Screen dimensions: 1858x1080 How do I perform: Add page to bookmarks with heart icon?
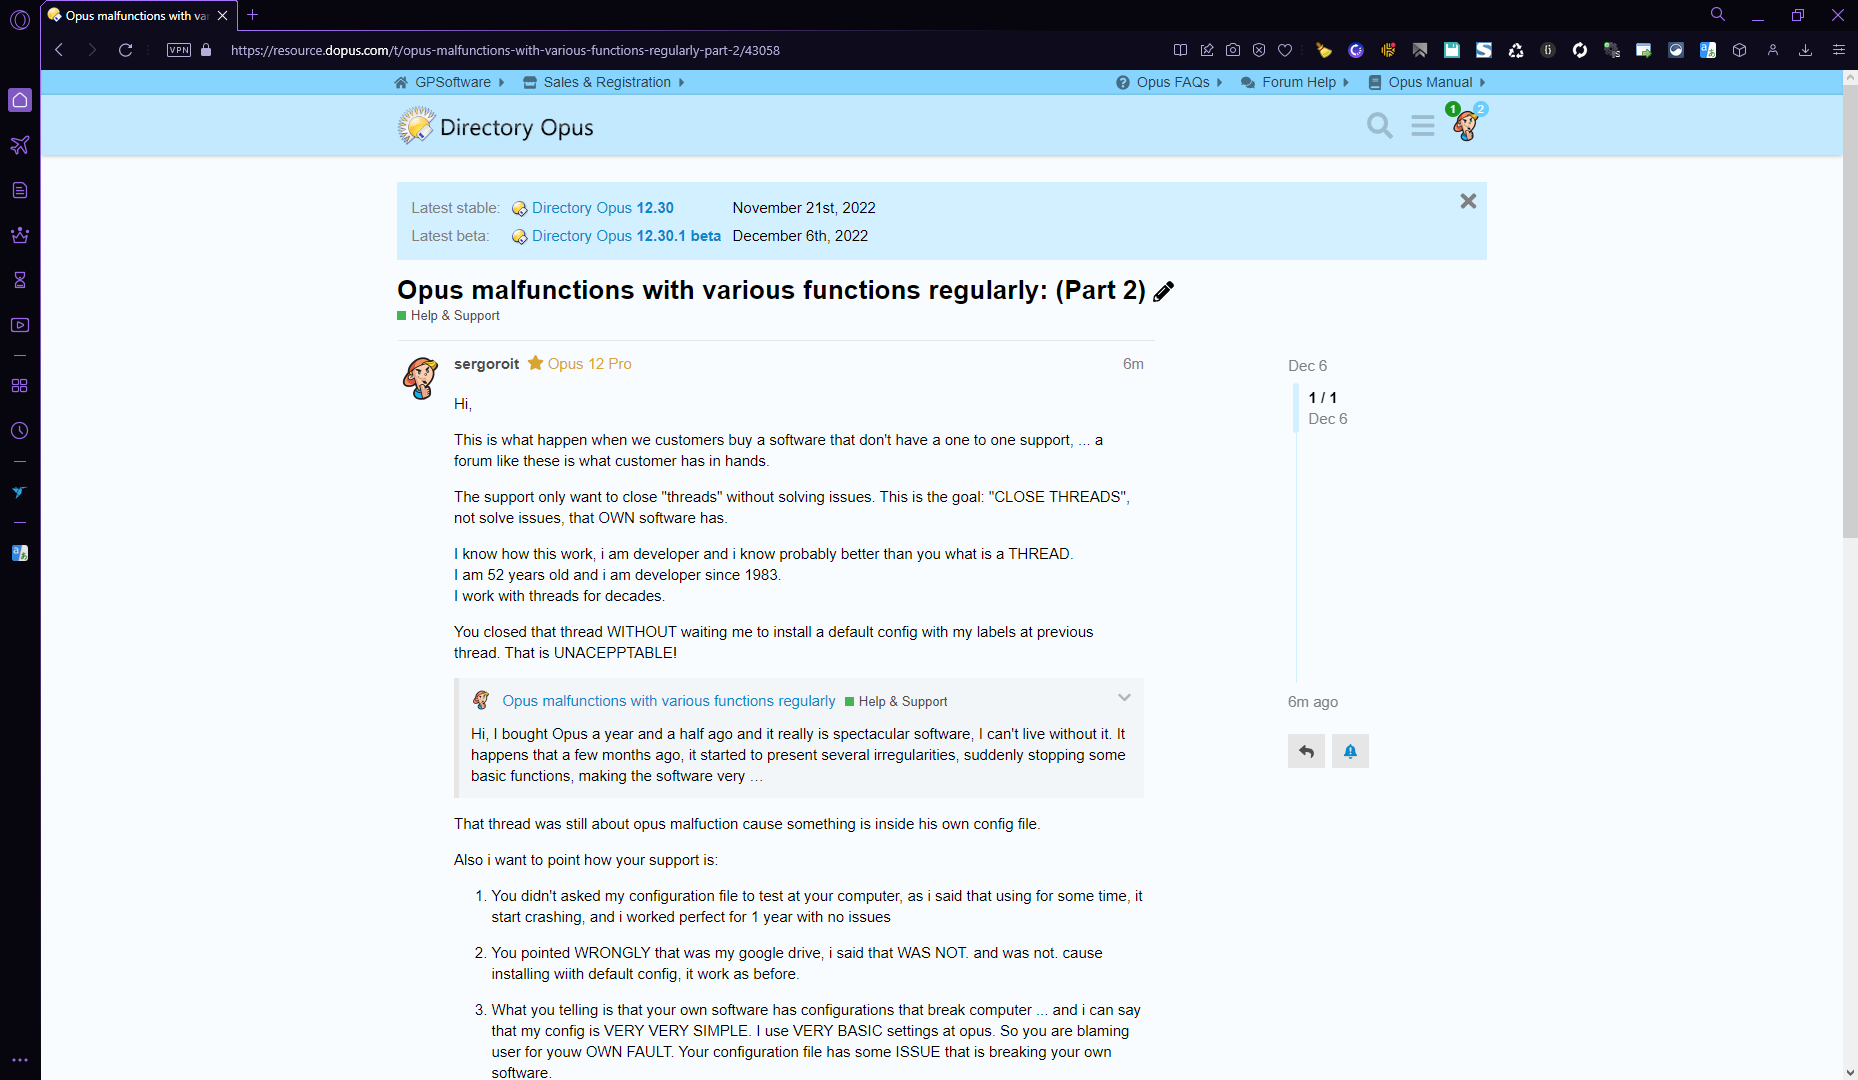[x=1285, y=50]
